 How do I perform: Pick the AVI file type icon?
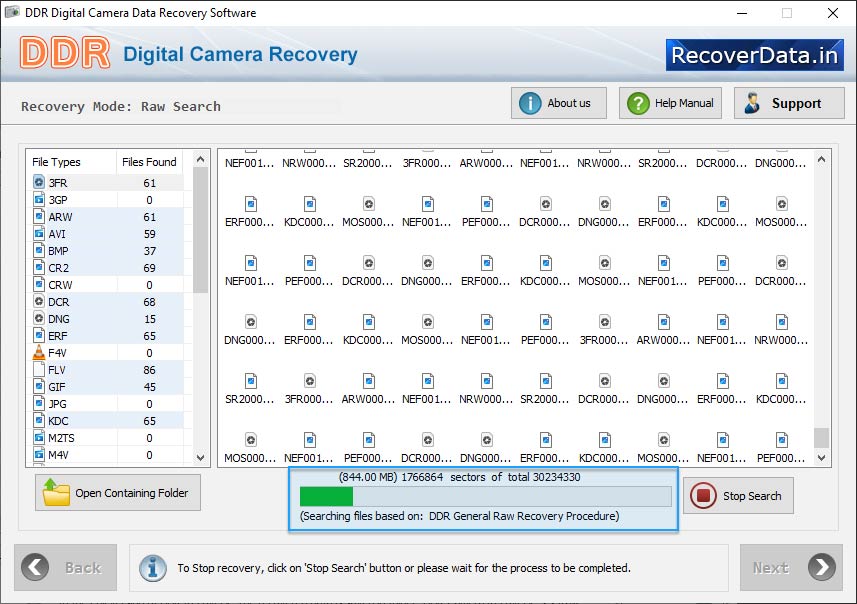click(x=39, y=233)
